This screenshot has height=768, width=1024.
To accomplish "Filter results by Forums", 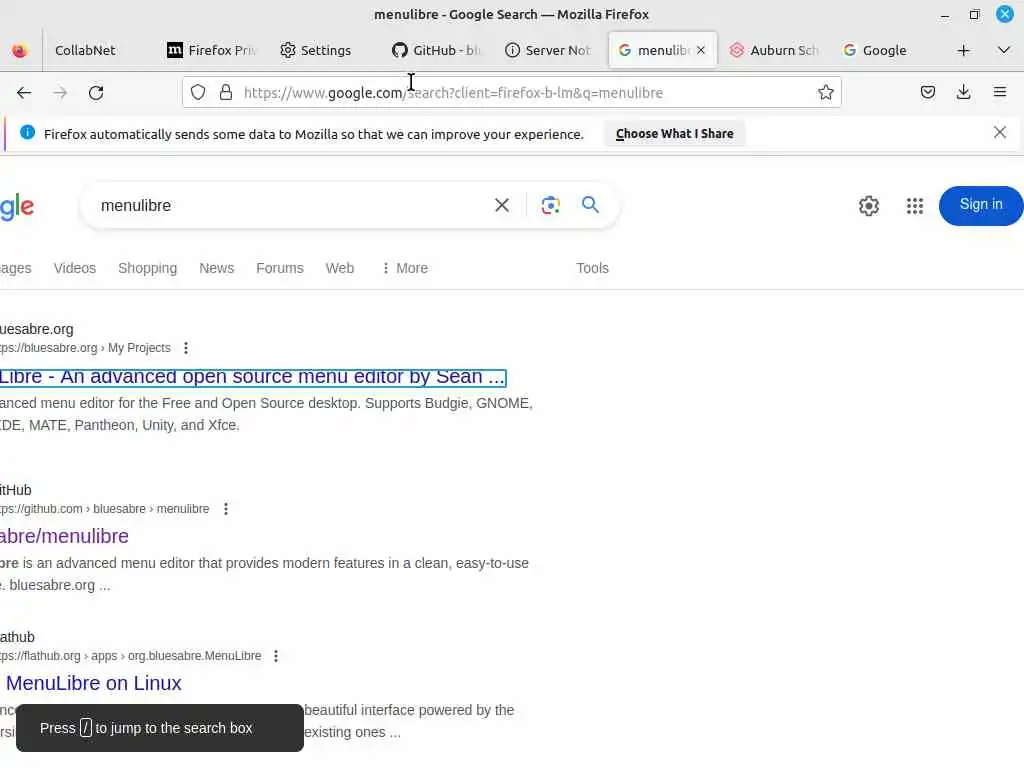I will tap(280, 268).
